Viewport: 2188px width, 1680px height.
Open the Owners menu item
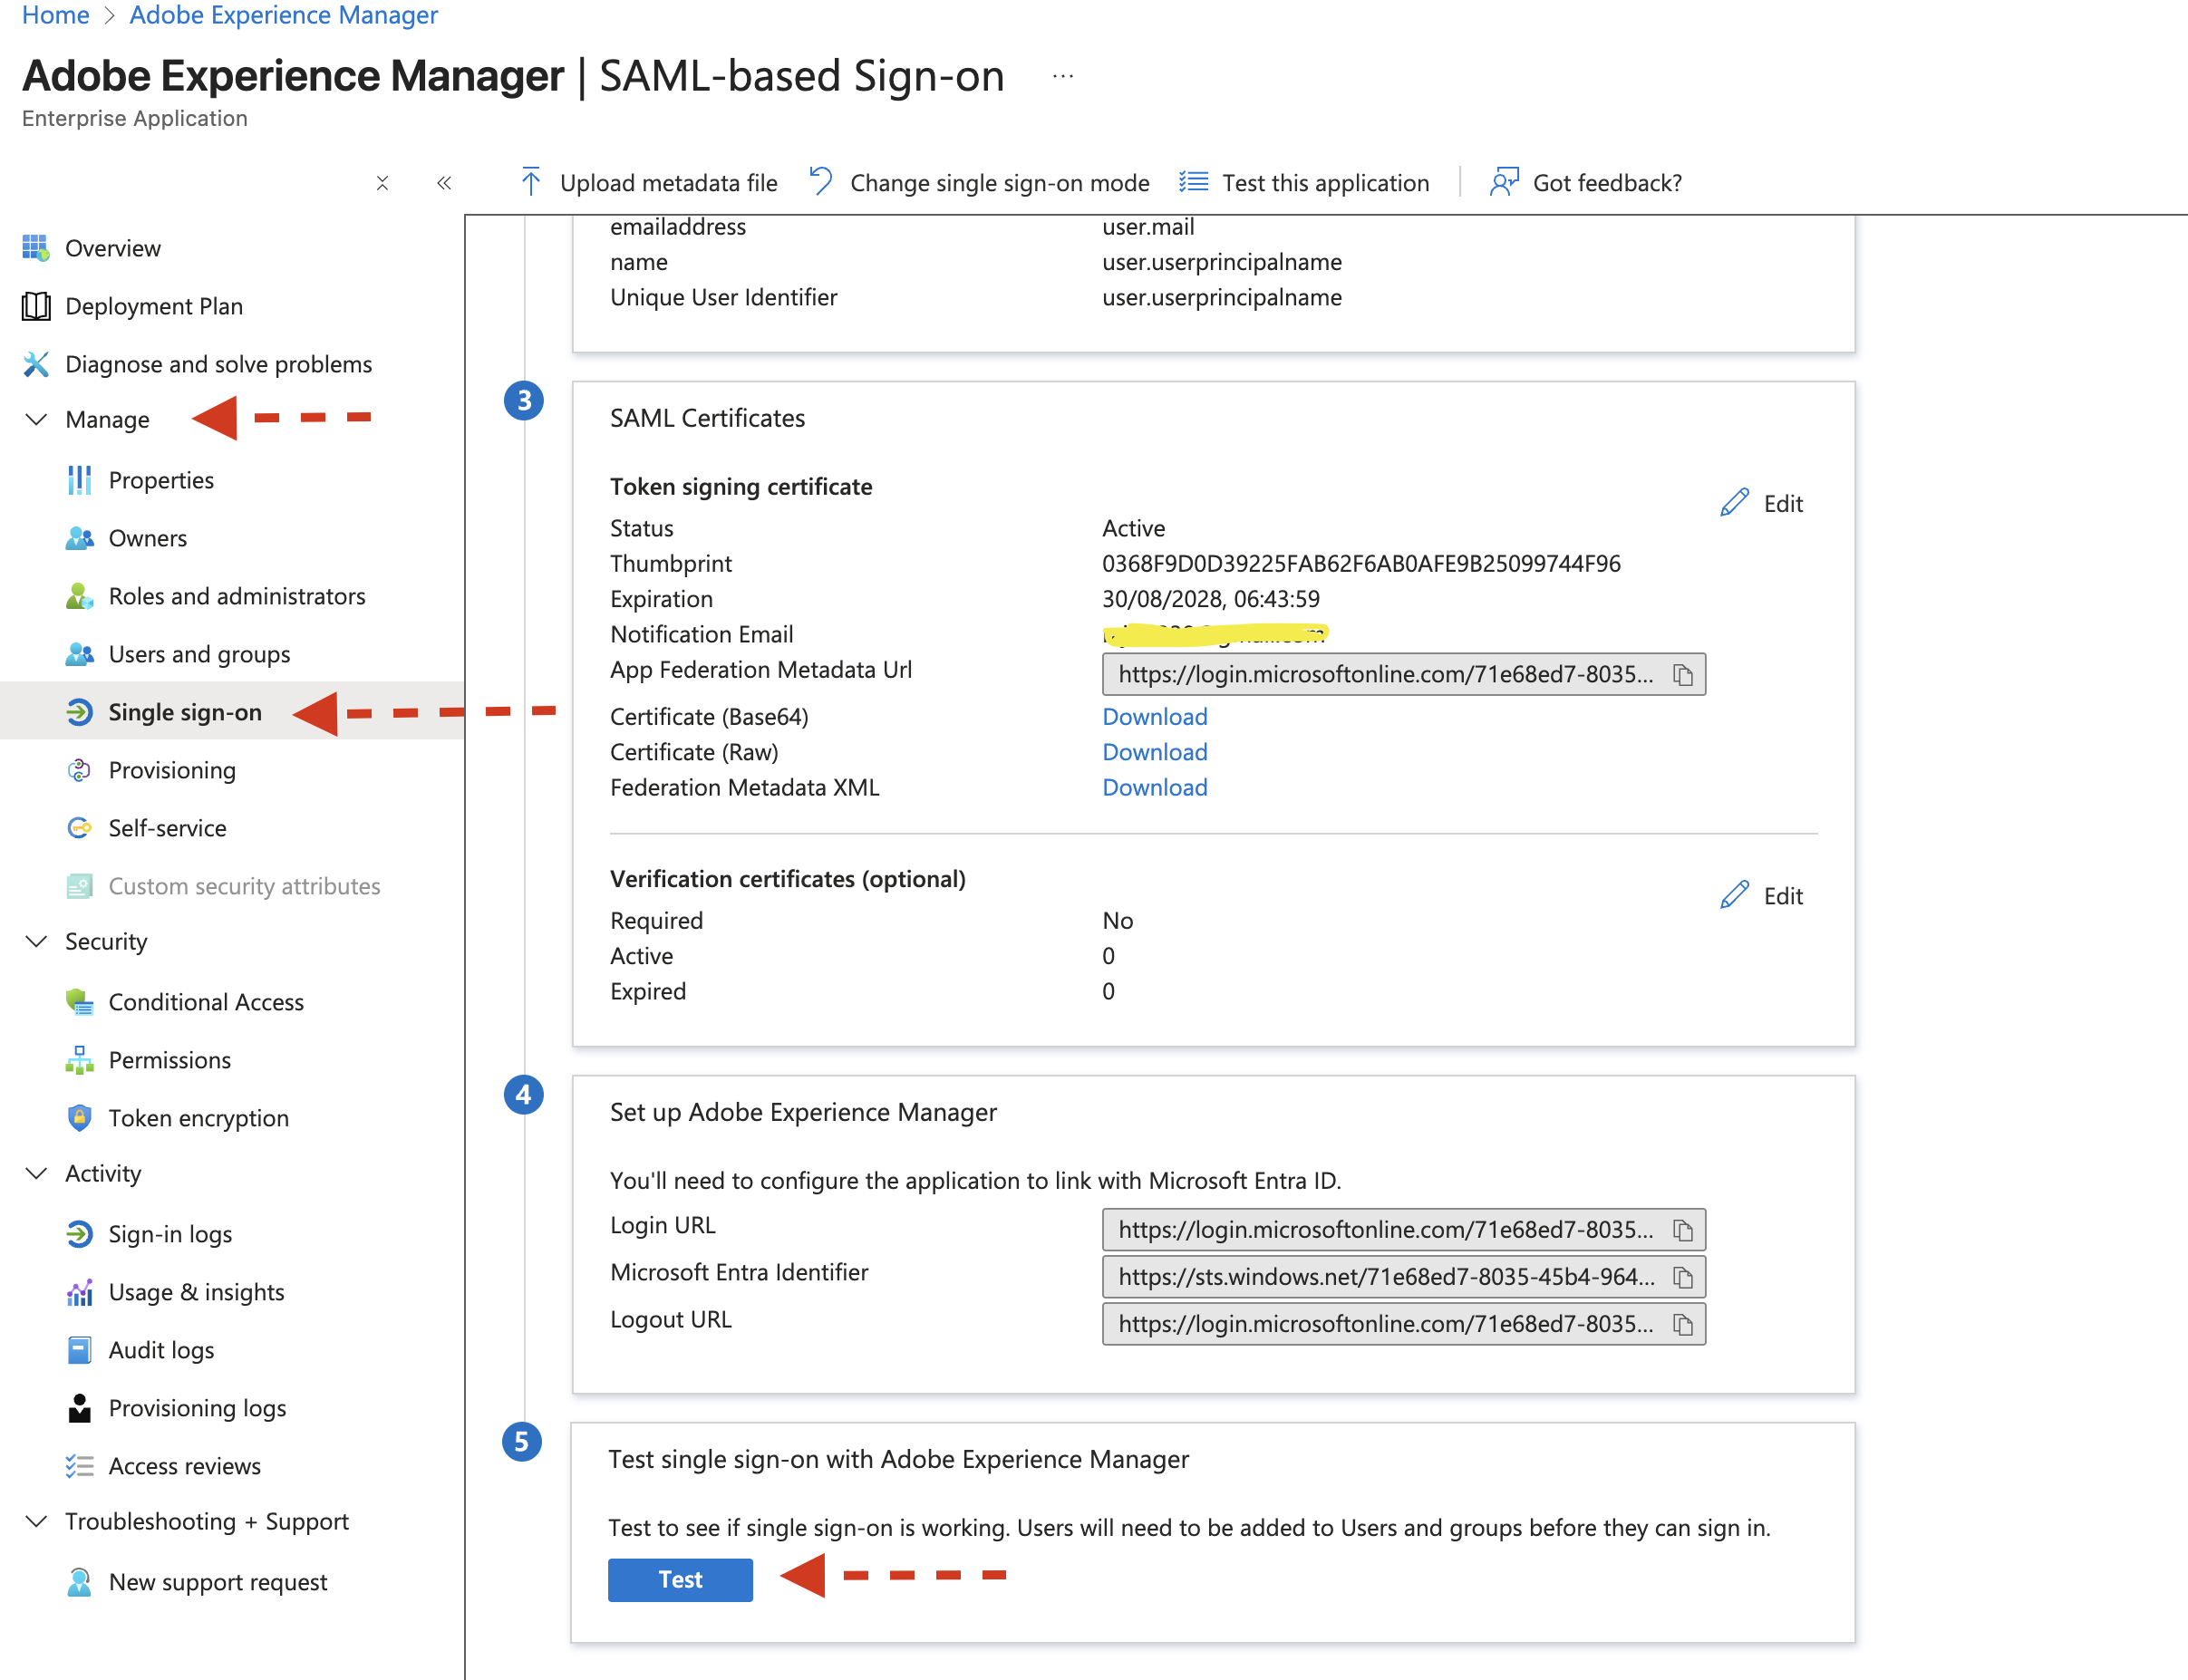click(x=148, y=538)
